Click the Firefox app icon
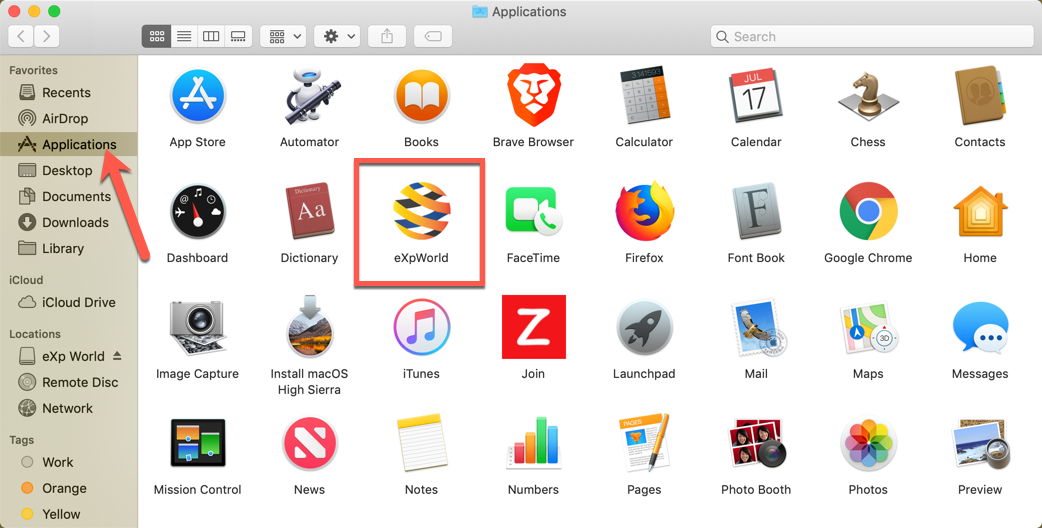Screen dimensions: 1042x528 coord(644,211)
